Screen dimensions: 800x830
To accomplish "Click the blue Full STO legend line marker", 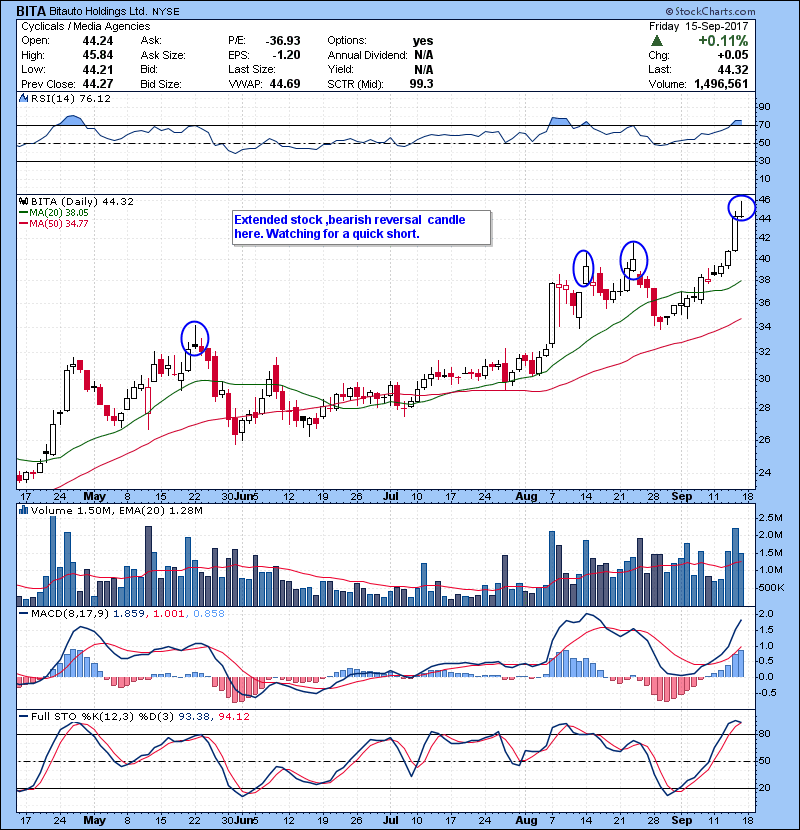I will pyautogui.click(x=24, y=716).
